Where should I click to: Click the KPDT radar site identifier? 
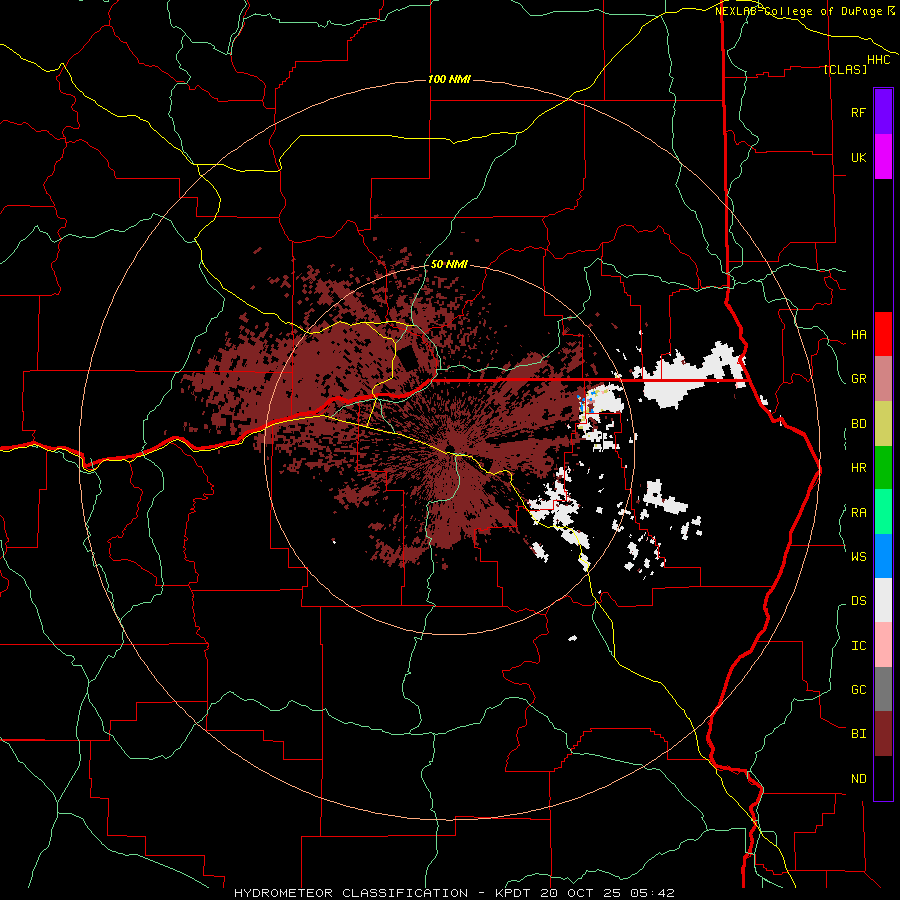(513, 893)
